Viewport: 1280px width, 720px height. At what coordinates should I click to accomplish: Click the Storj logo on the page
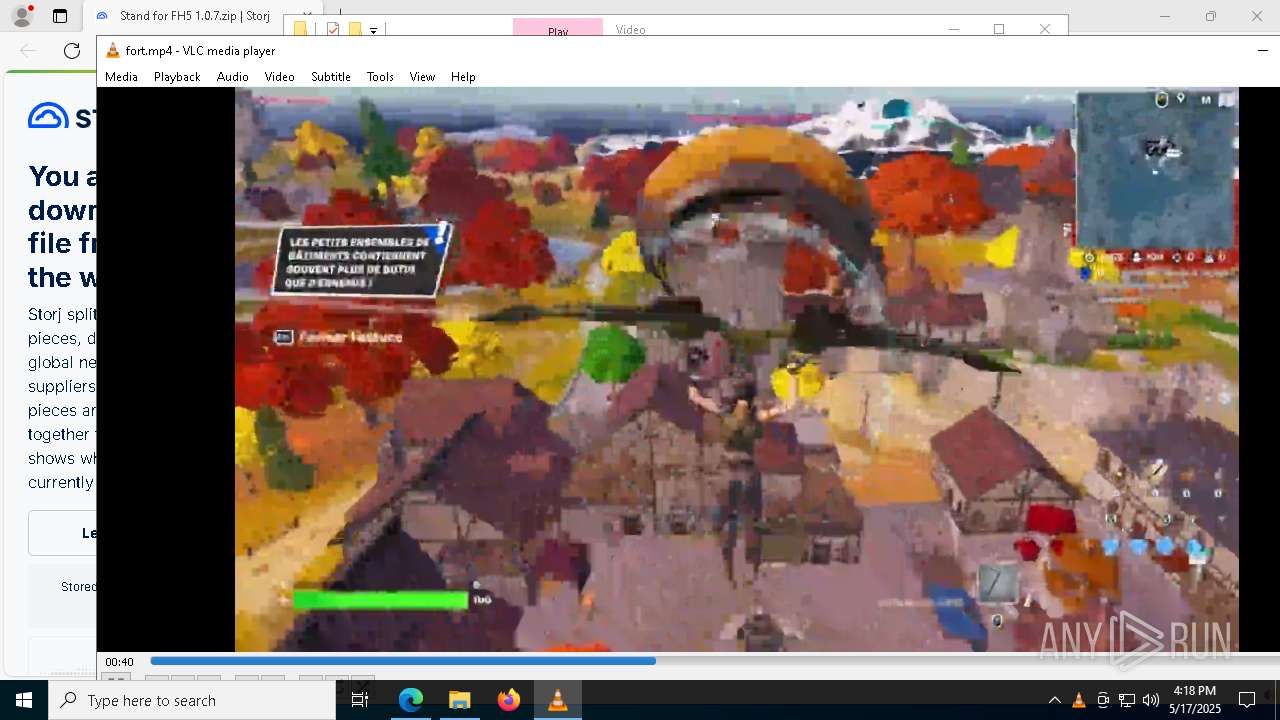pos(62,116)
